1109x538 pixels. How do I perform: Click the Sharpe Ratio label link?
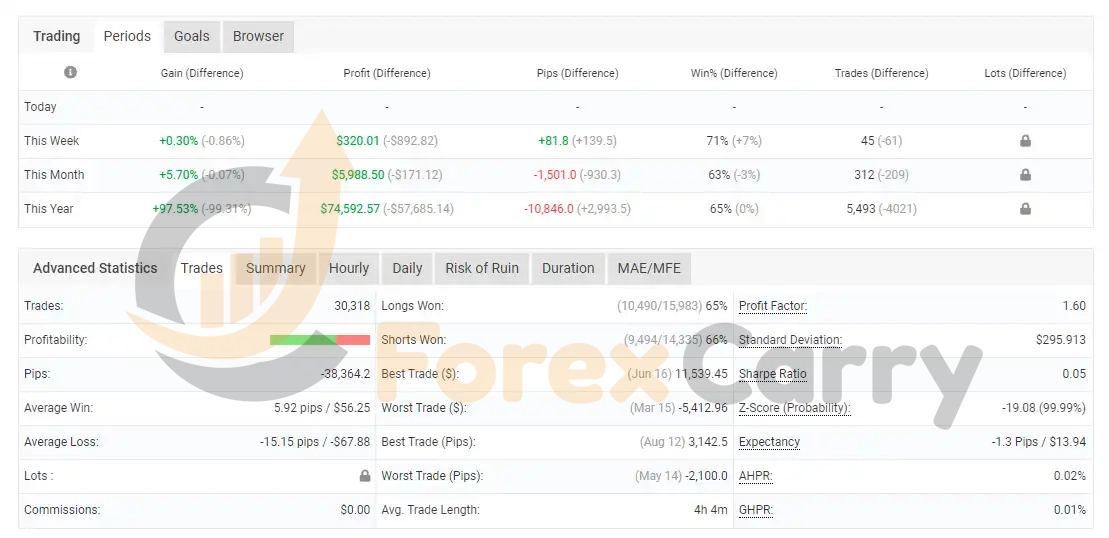[x=772, y=374]
